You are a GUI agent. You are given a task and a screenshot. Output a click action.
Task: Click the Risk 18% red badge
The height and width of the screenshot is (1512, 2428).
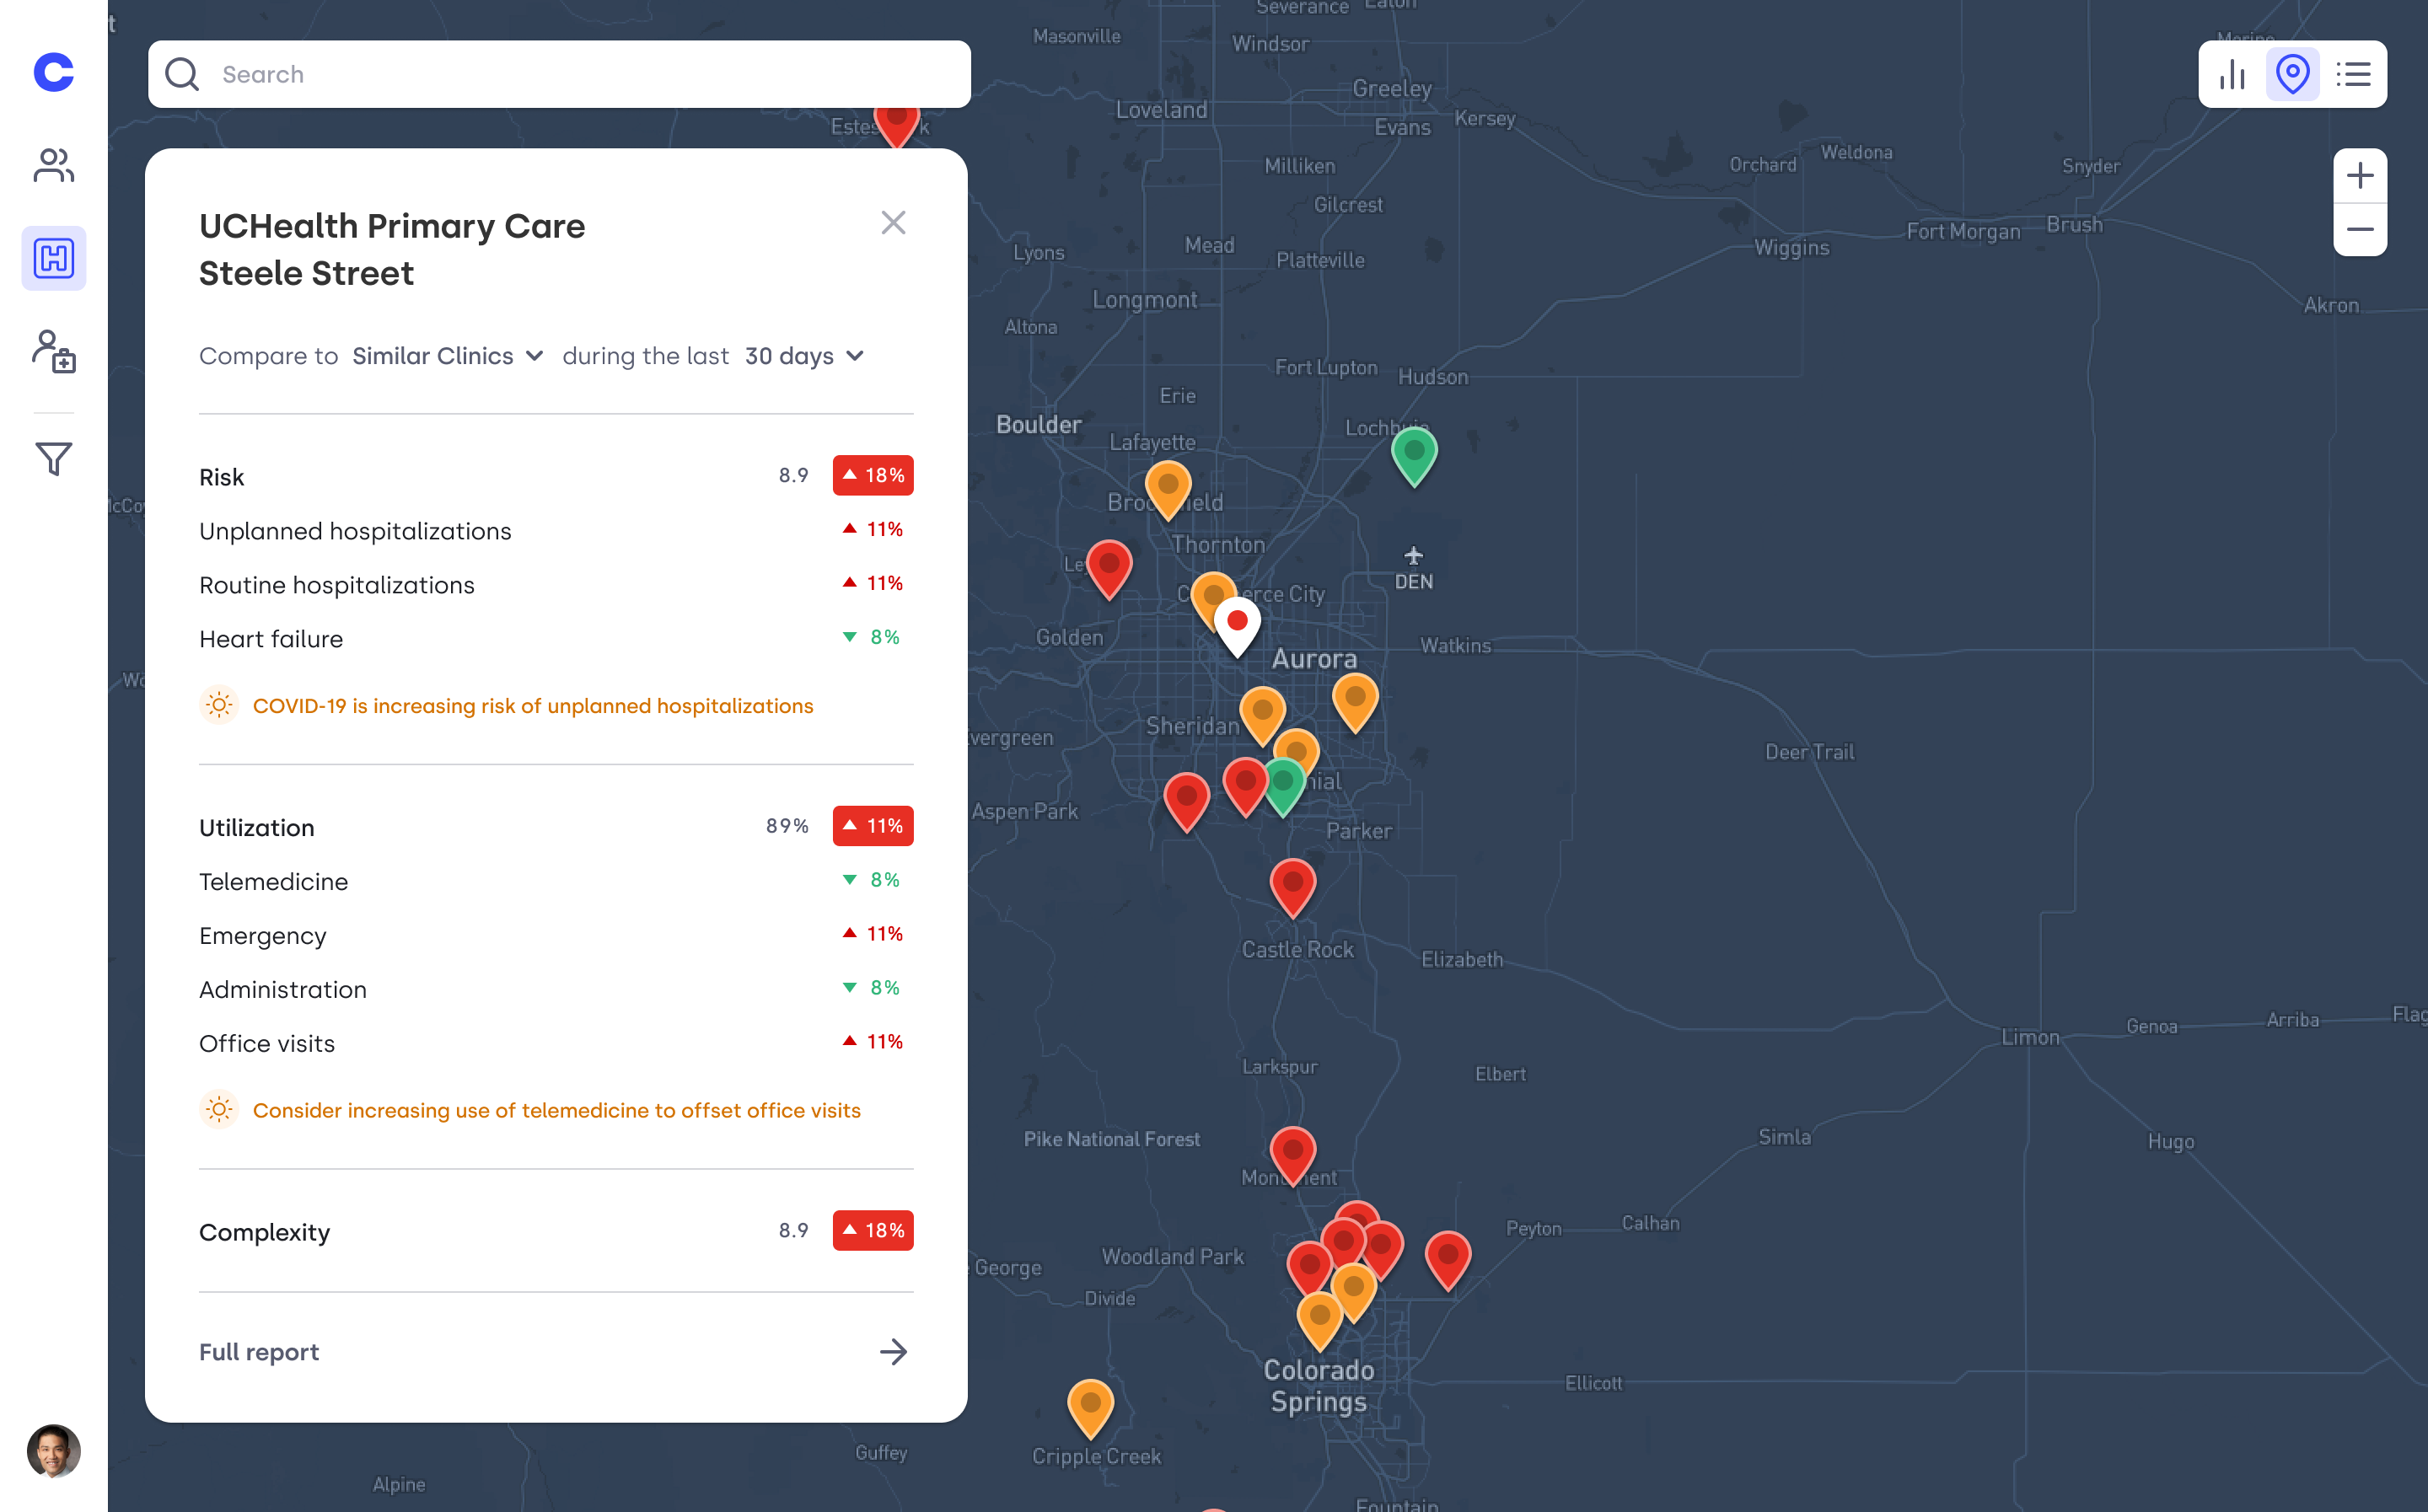coord(872,475)
